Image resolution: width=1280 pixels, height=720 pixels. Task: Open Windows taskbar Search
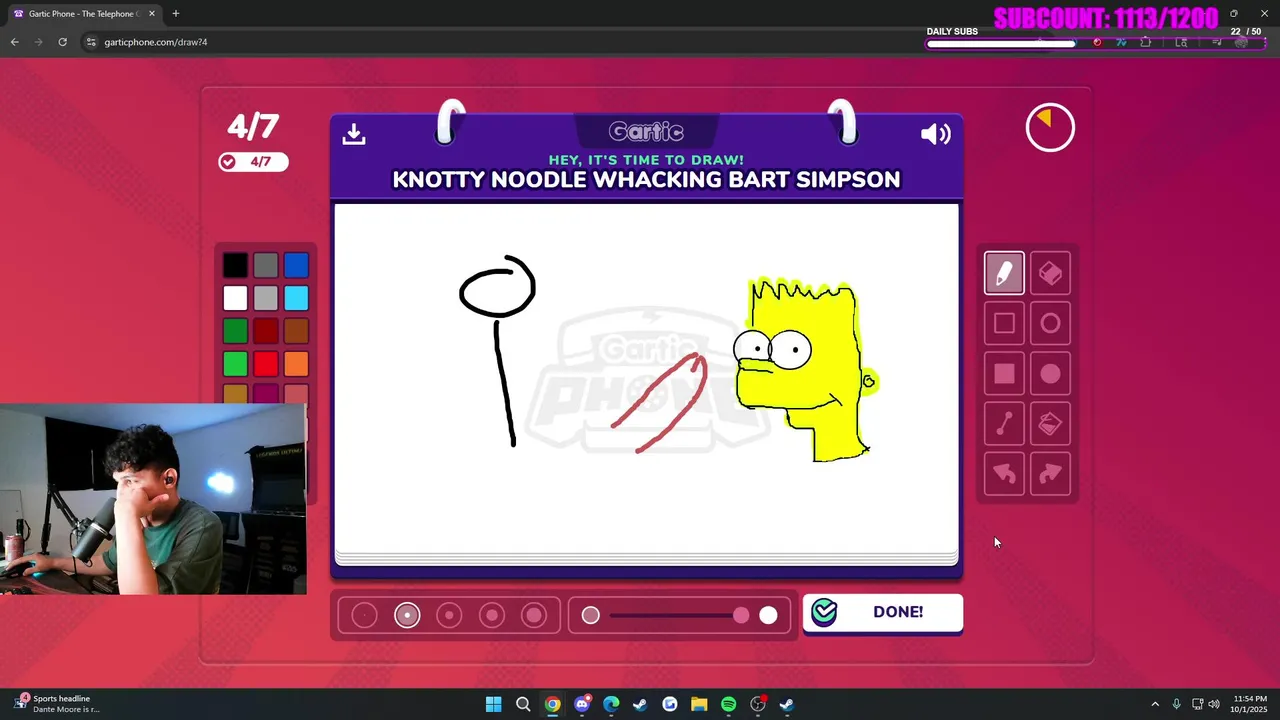523,704
